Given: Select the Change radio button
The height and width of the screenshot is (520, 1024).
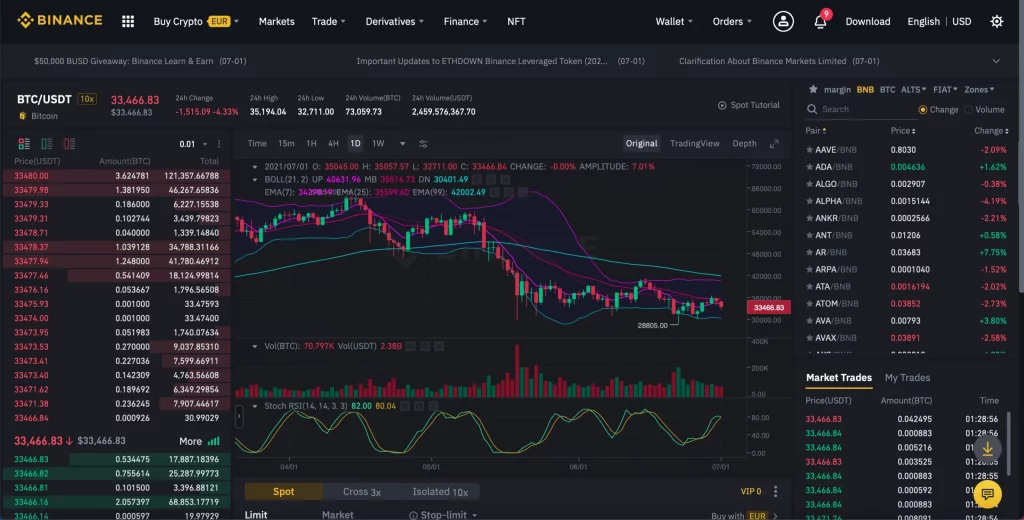Looking at the screenshot, I should pyautogui.click(x=923, y=110).
